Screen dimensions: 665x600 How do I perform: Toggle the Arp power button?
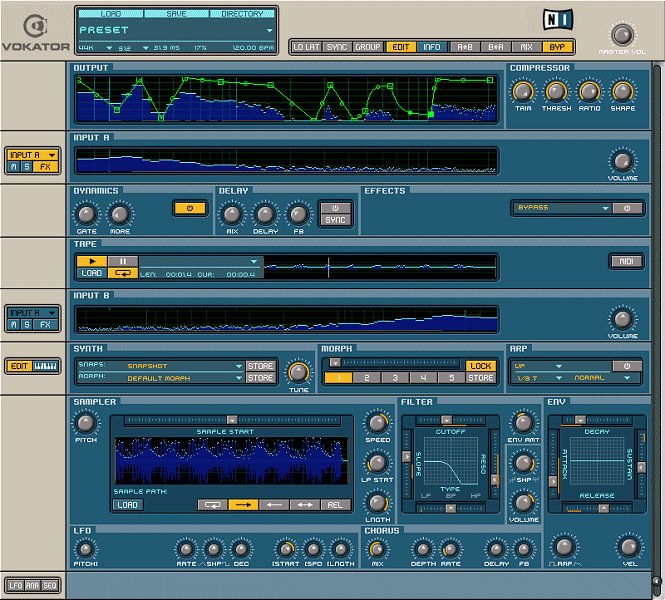click(627, 366)
